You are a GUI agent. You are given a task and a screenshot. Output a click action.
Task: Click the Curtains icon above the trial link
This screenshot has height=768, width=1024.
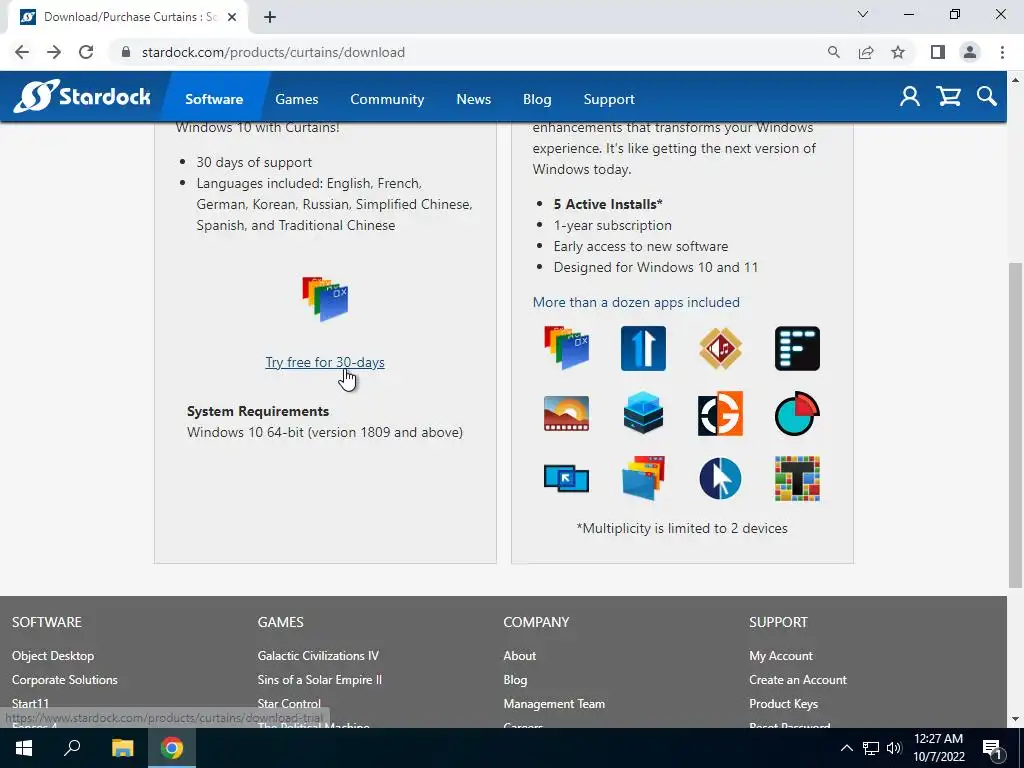325,298
